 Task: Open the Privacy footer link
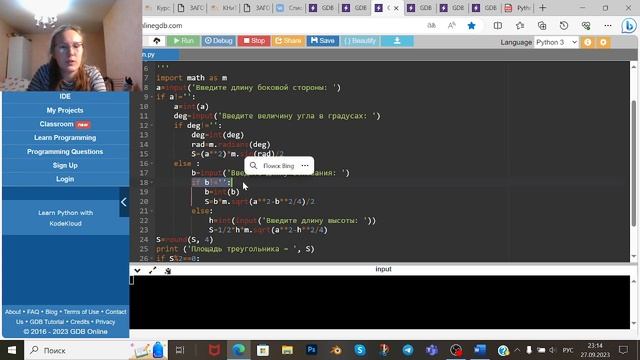[x=105, y=322]
